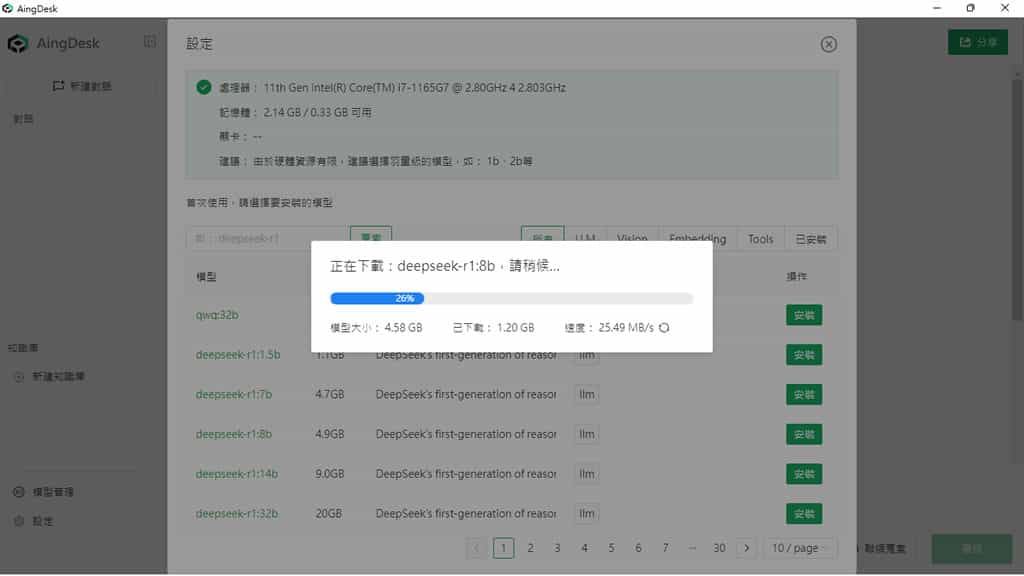Open the deepseek-r1:32b model link
Screen dimensions: 1024x576
236,514
